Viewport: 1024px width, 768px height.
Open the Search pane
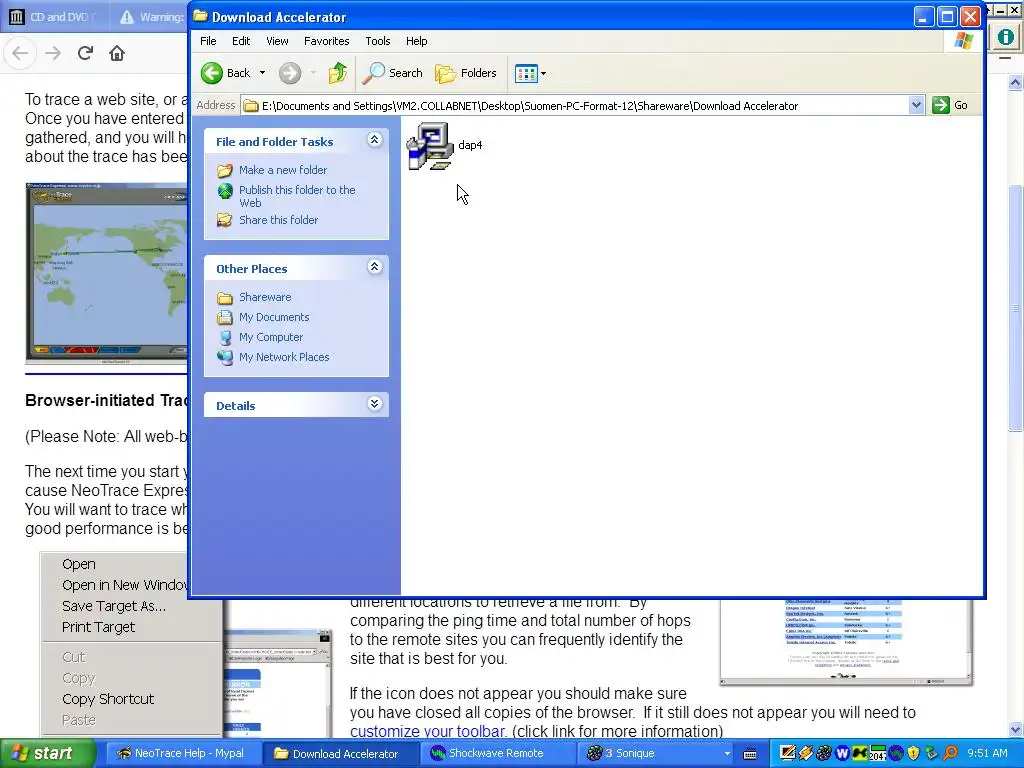click(x=392, y=73)
